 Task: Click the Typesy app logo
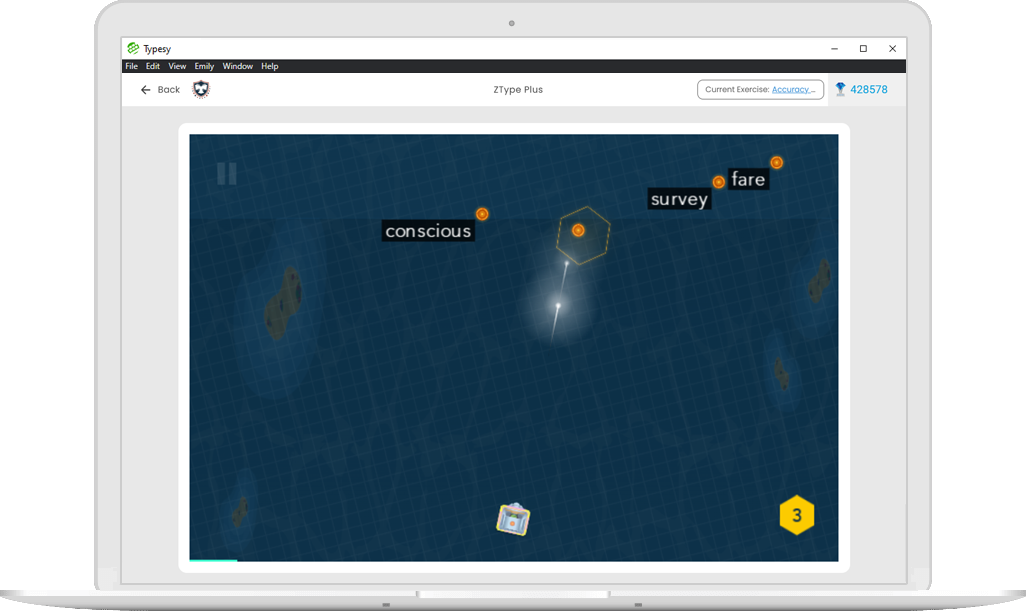133,48
